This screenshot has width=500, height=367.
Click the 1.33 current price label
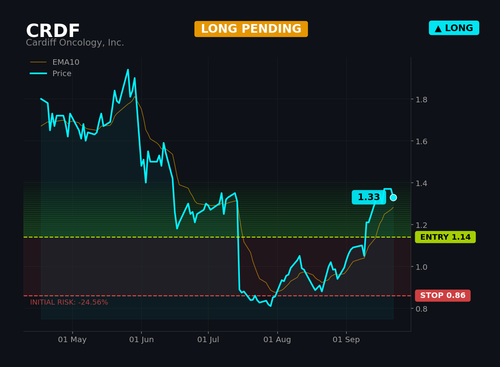[369, 197]
